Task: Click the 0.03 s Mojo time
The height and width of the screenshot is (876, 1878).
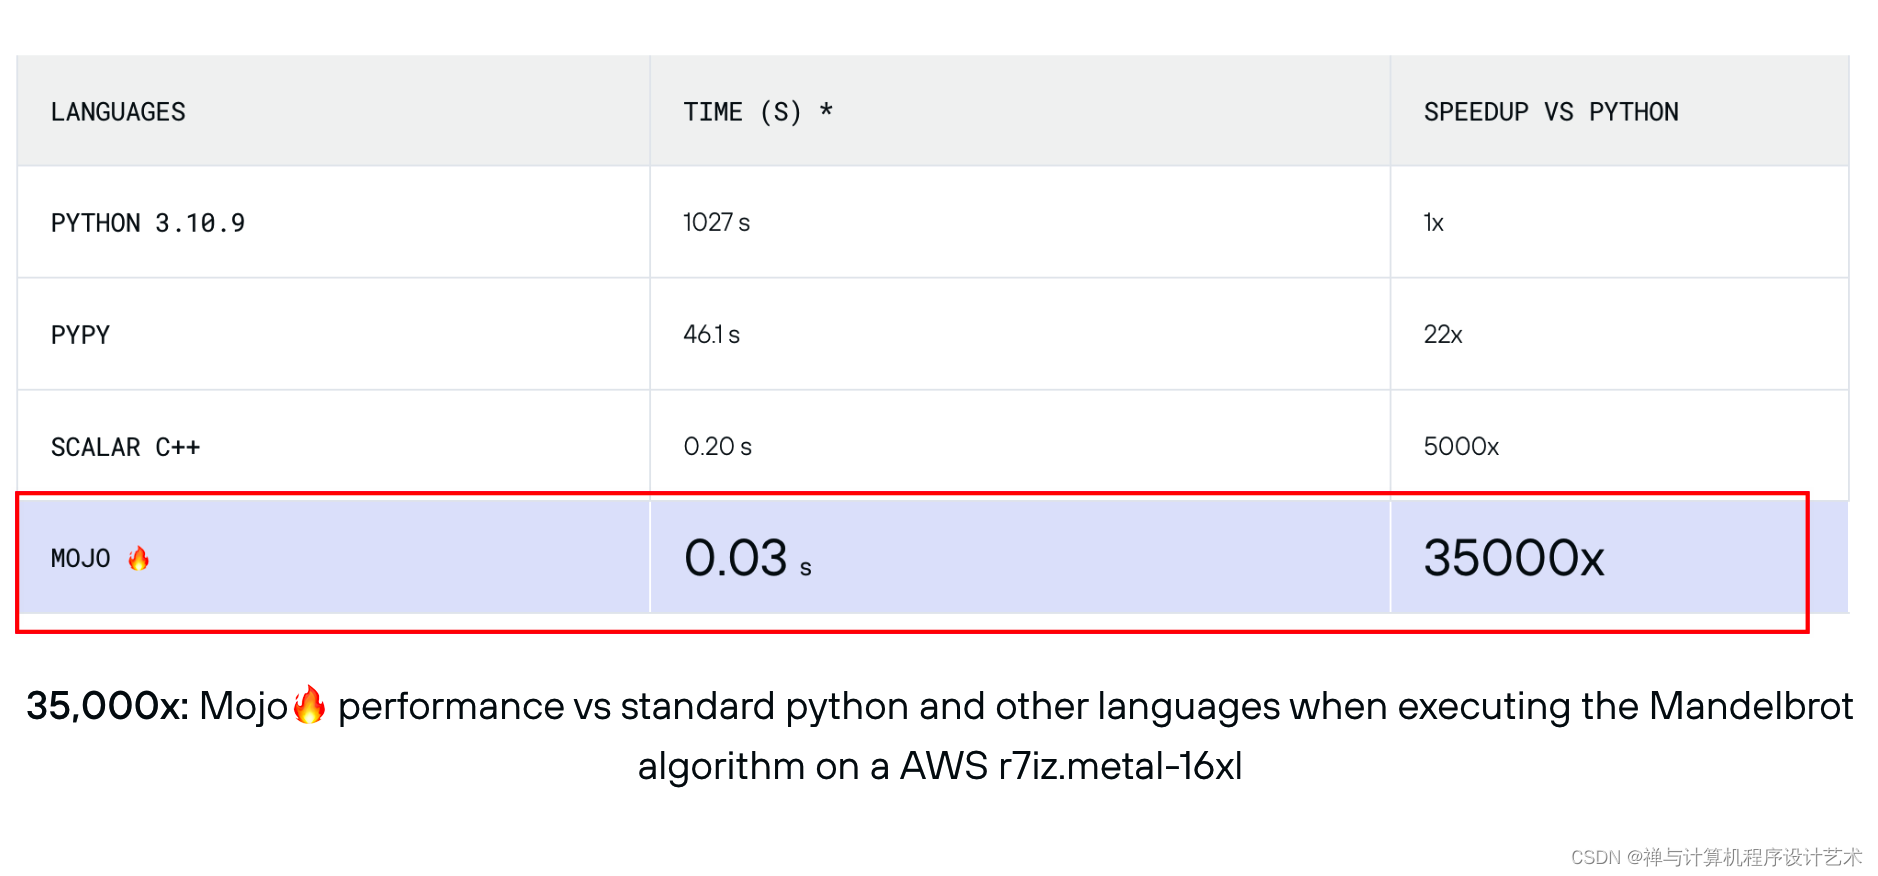Action: click(747, 558)
